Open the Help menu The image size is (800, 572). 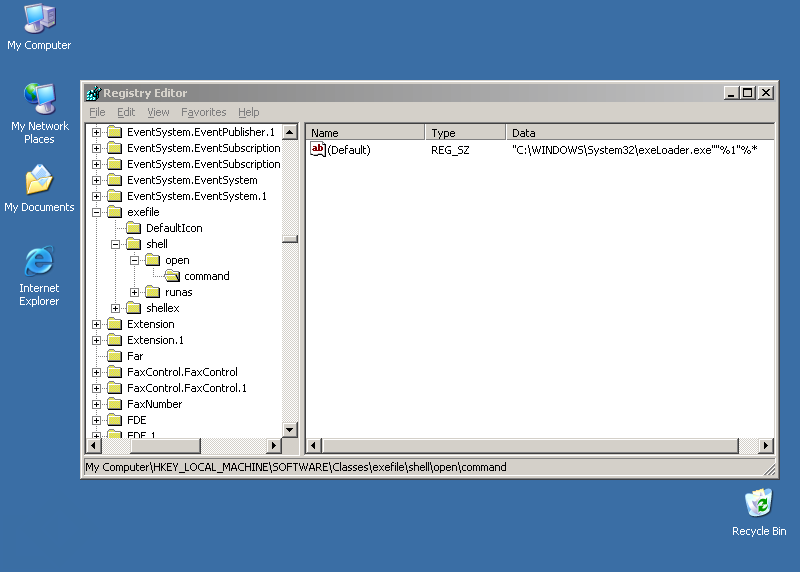click(248, 112)
